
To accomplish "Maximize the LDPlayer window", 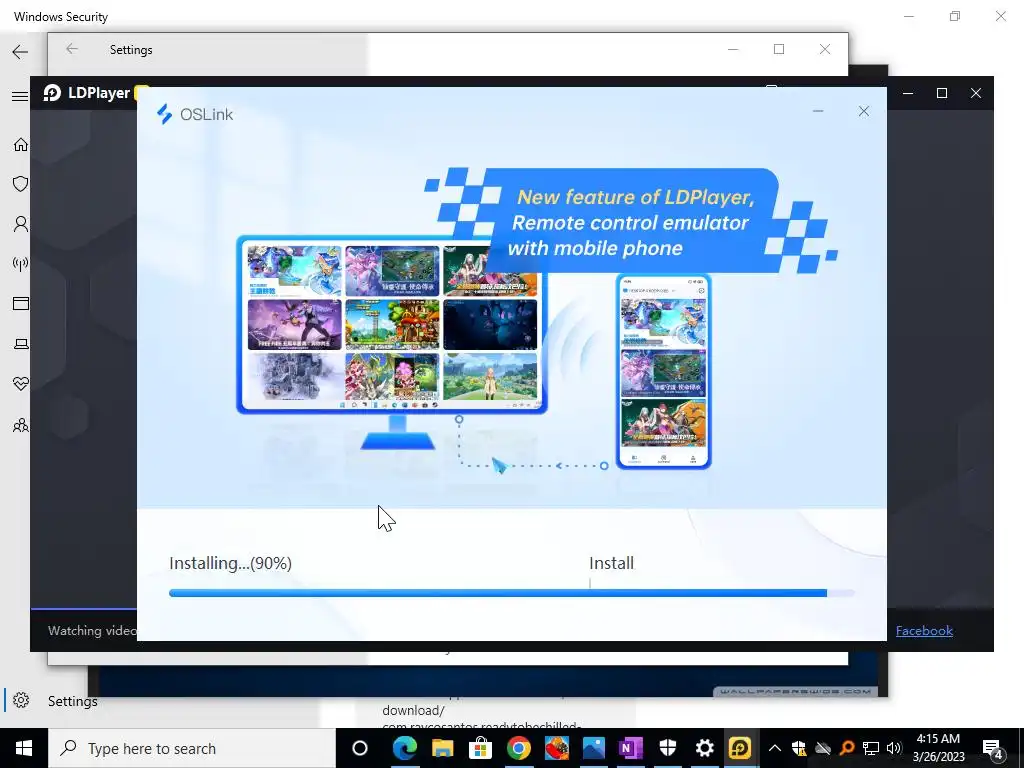I will pyautogui.click(x=942, y=93).
